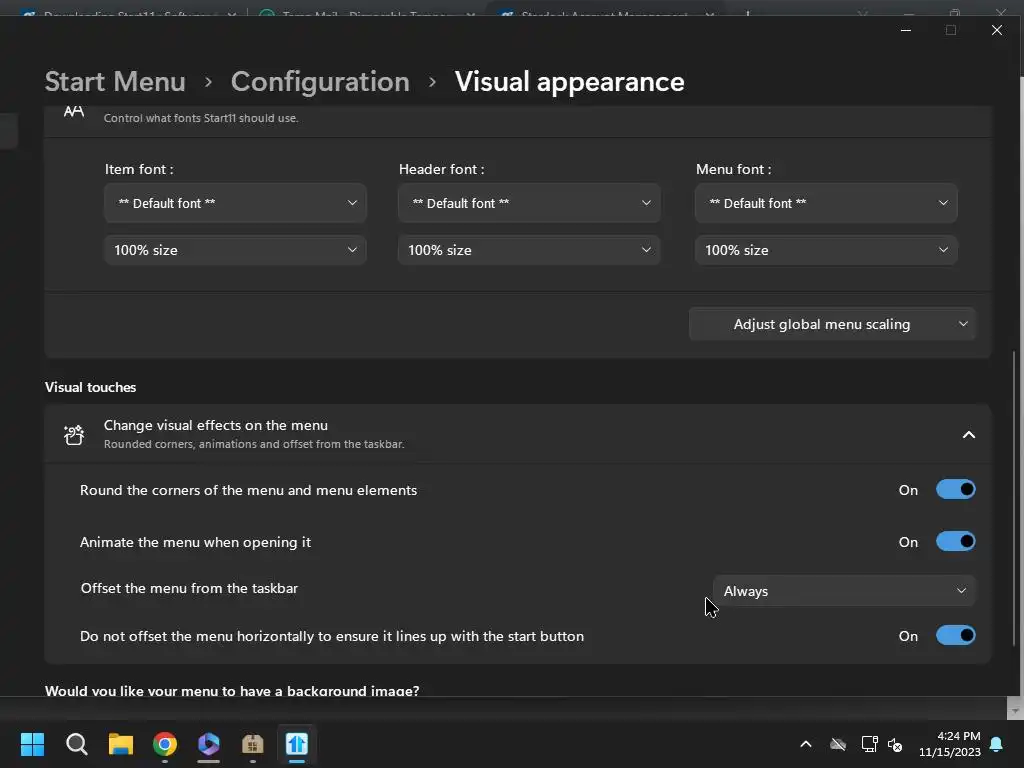Open the OneDrive cloud tray icon
This screenshot has width=1024, height=768.
pyautogui.click(x=838, y=744)
